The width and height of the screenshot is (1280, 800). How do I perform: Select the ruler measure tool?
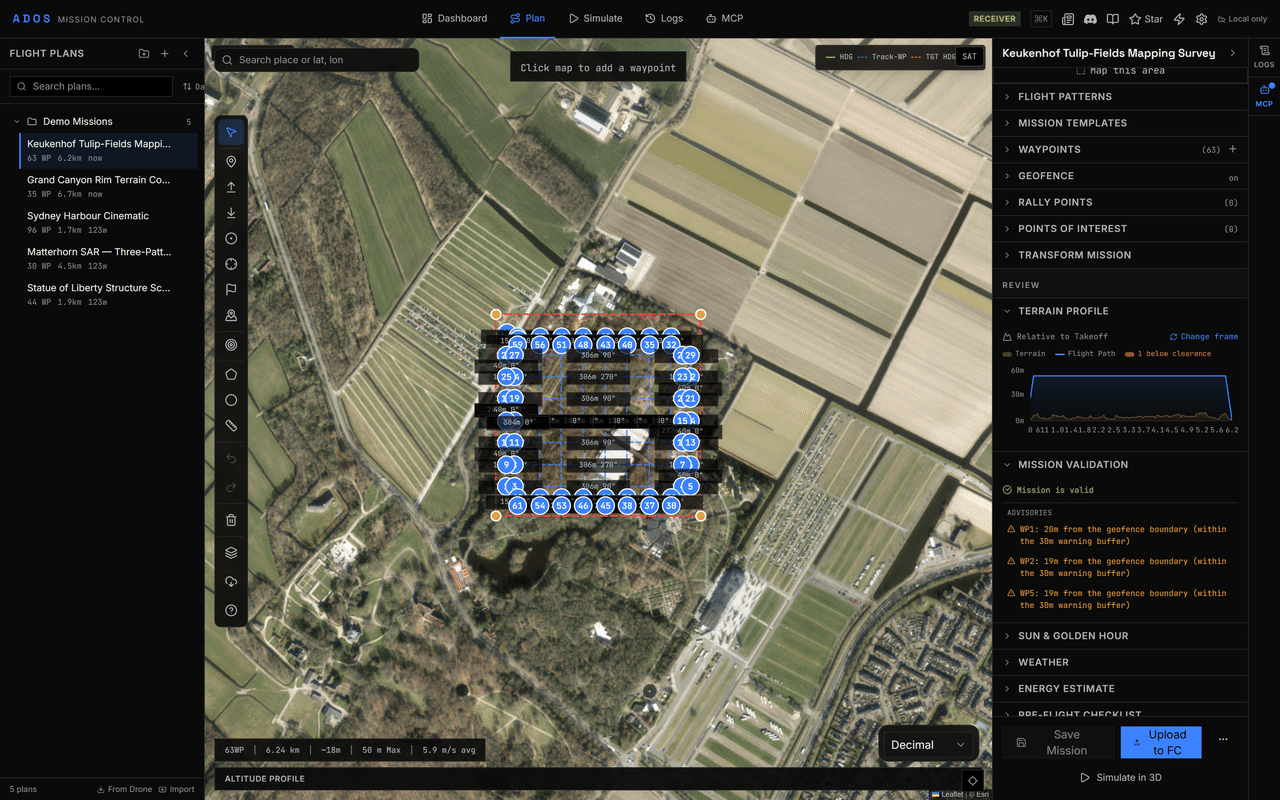point(231,426)
